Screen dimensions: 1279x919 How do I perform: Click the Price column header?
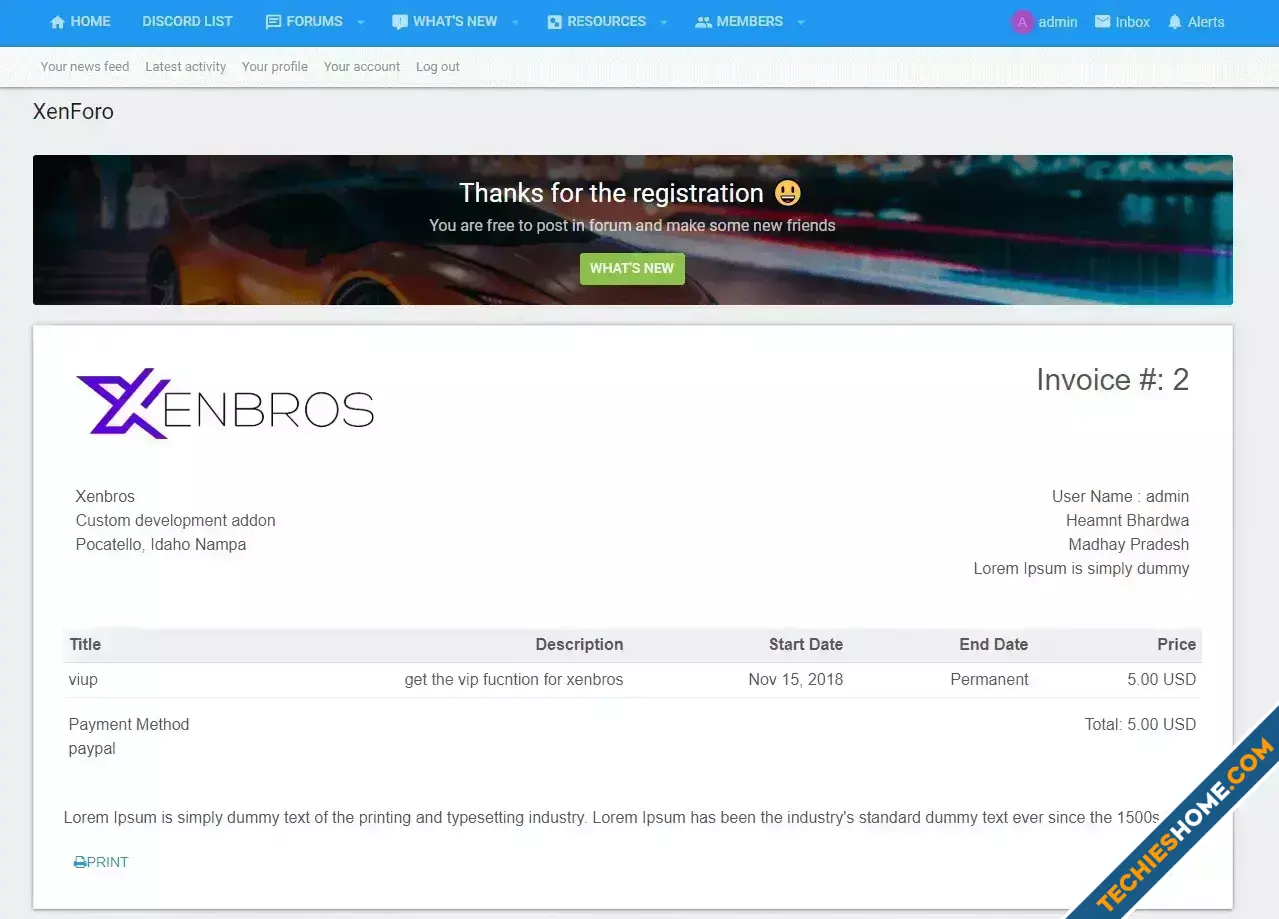tap(1176, 645)
